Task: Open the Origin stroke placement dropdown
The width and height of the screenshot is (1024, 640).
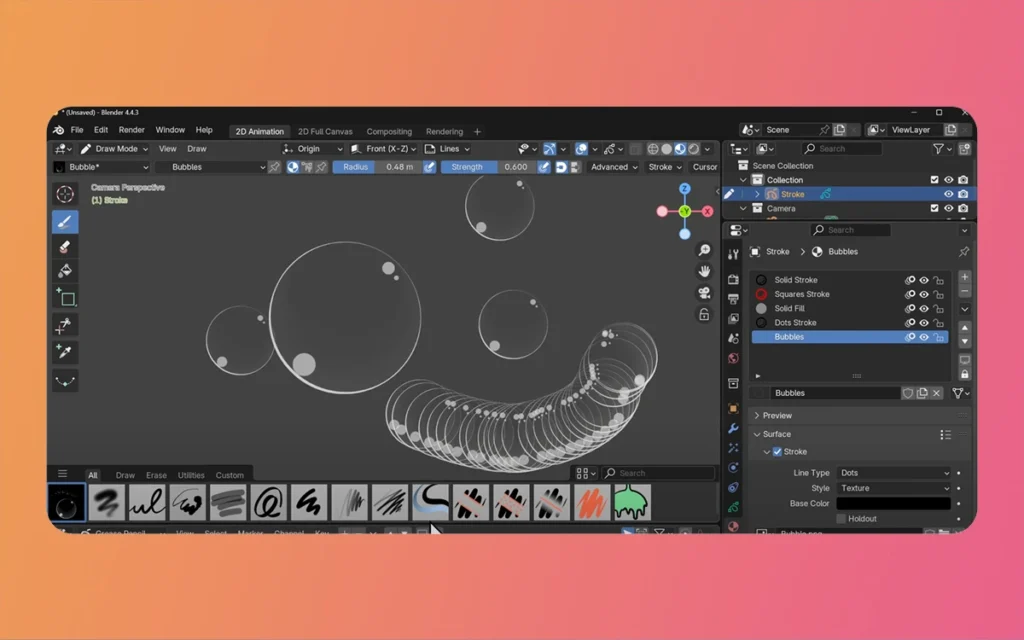Action: pyautogui.click(x=312, y=149)
